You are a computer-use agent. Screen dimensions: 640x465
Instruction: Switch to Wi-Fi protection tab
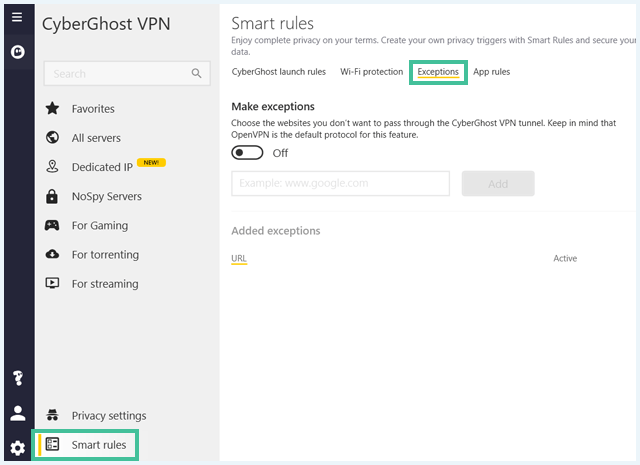pos(371,72)
